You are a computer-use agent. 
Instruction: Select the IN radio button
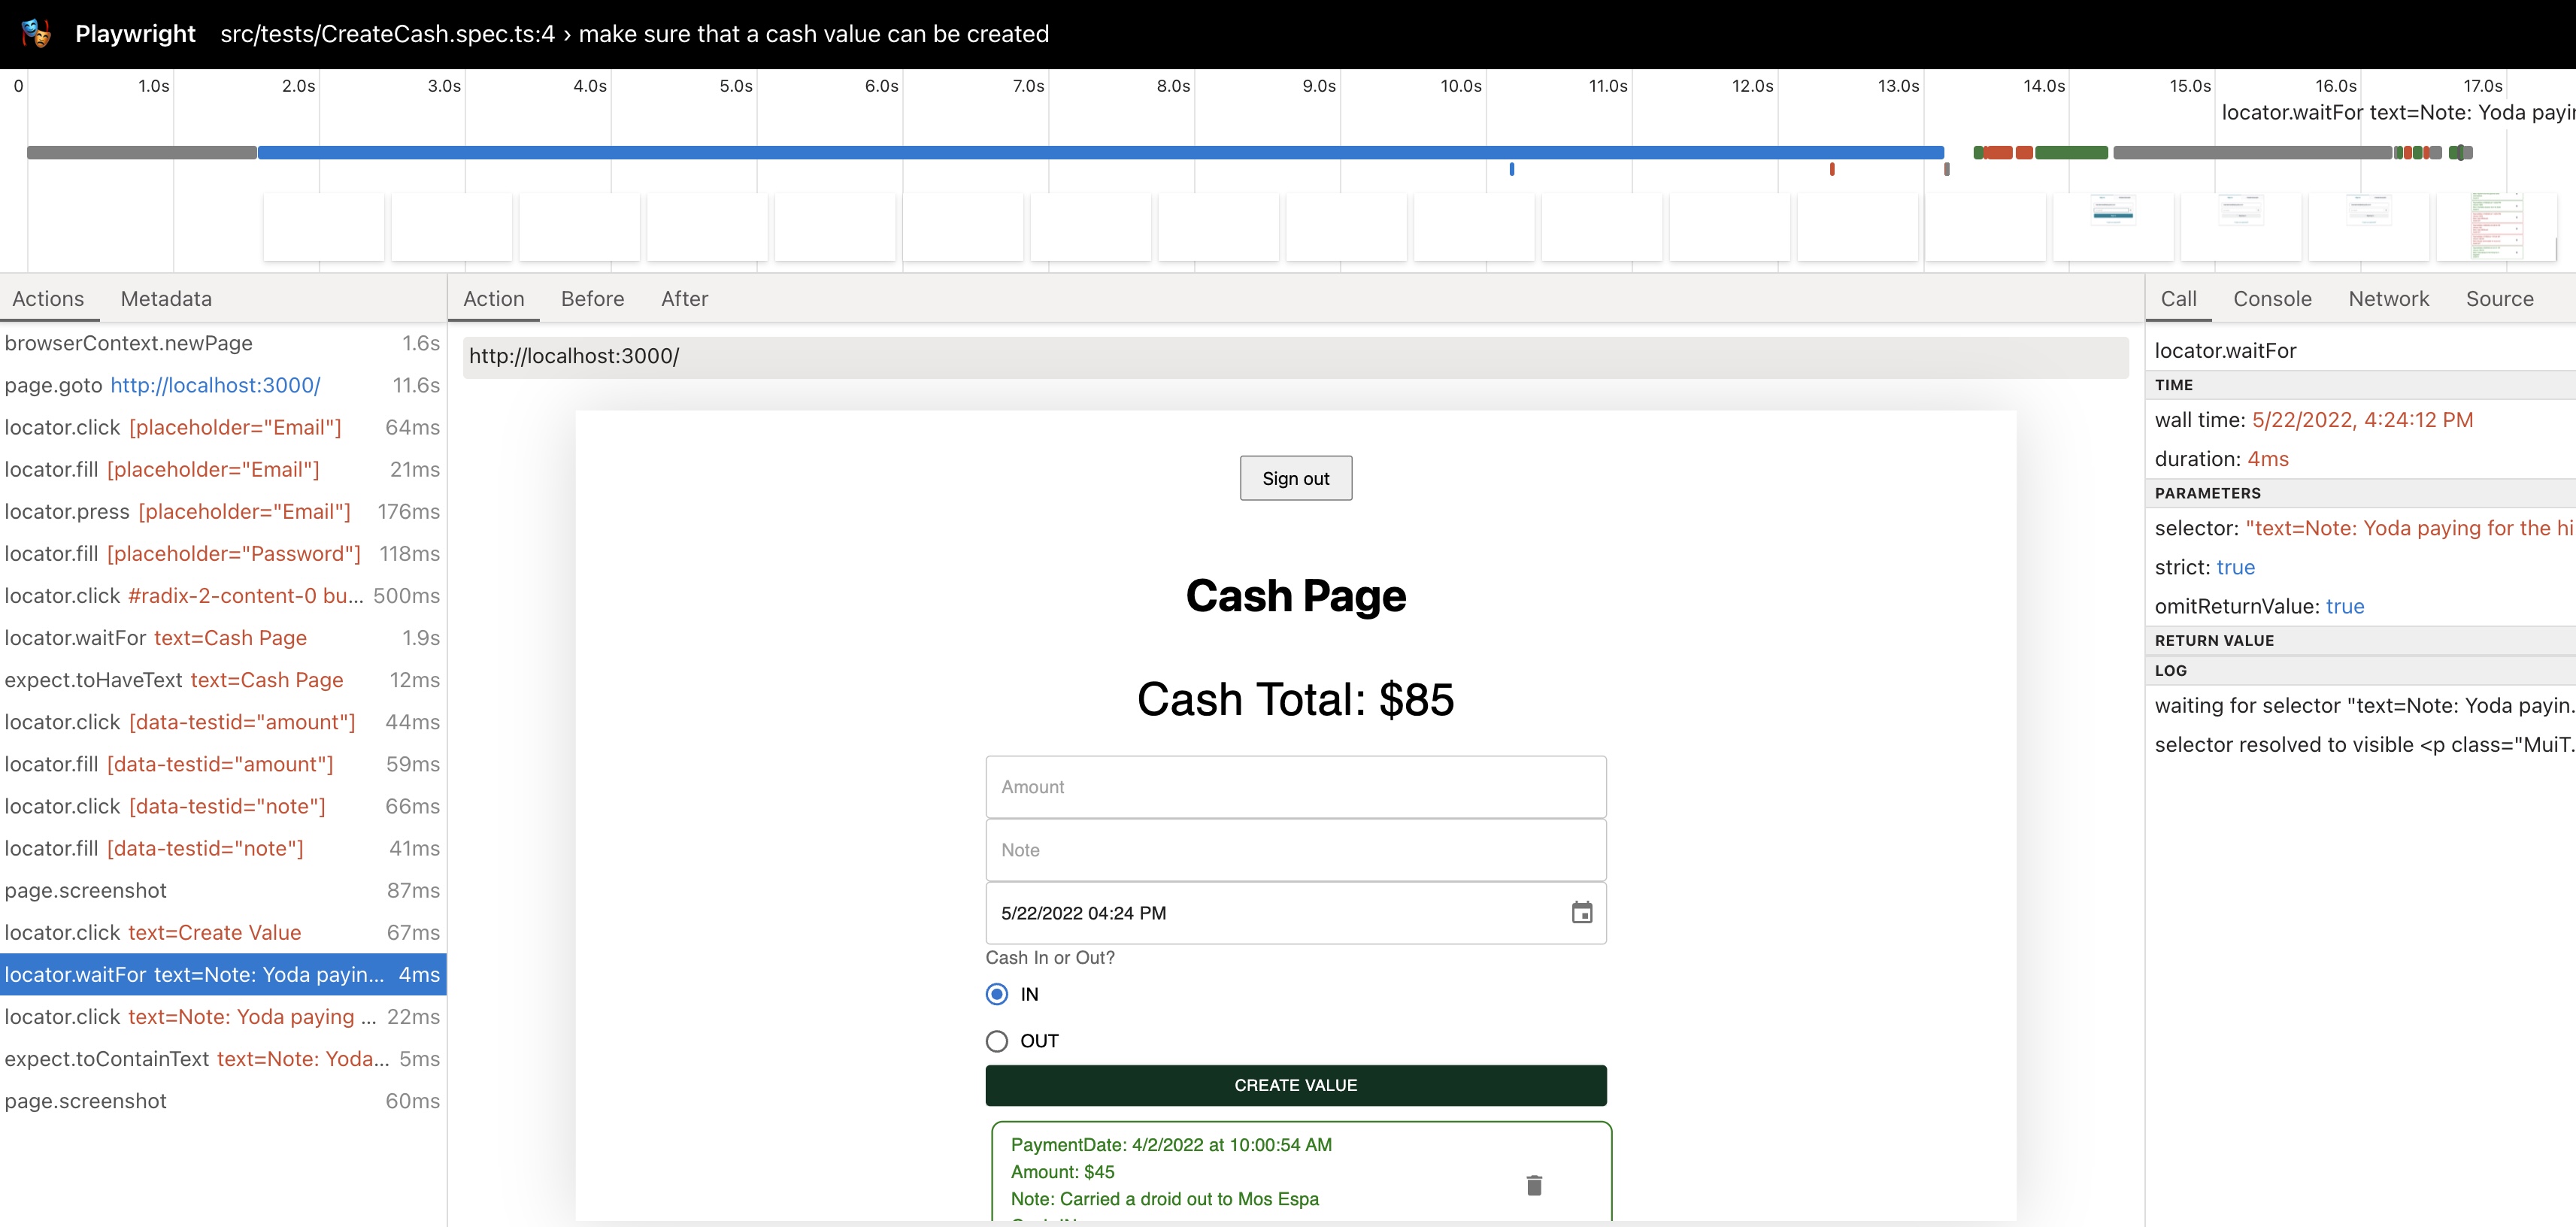(x=996, y=994)
